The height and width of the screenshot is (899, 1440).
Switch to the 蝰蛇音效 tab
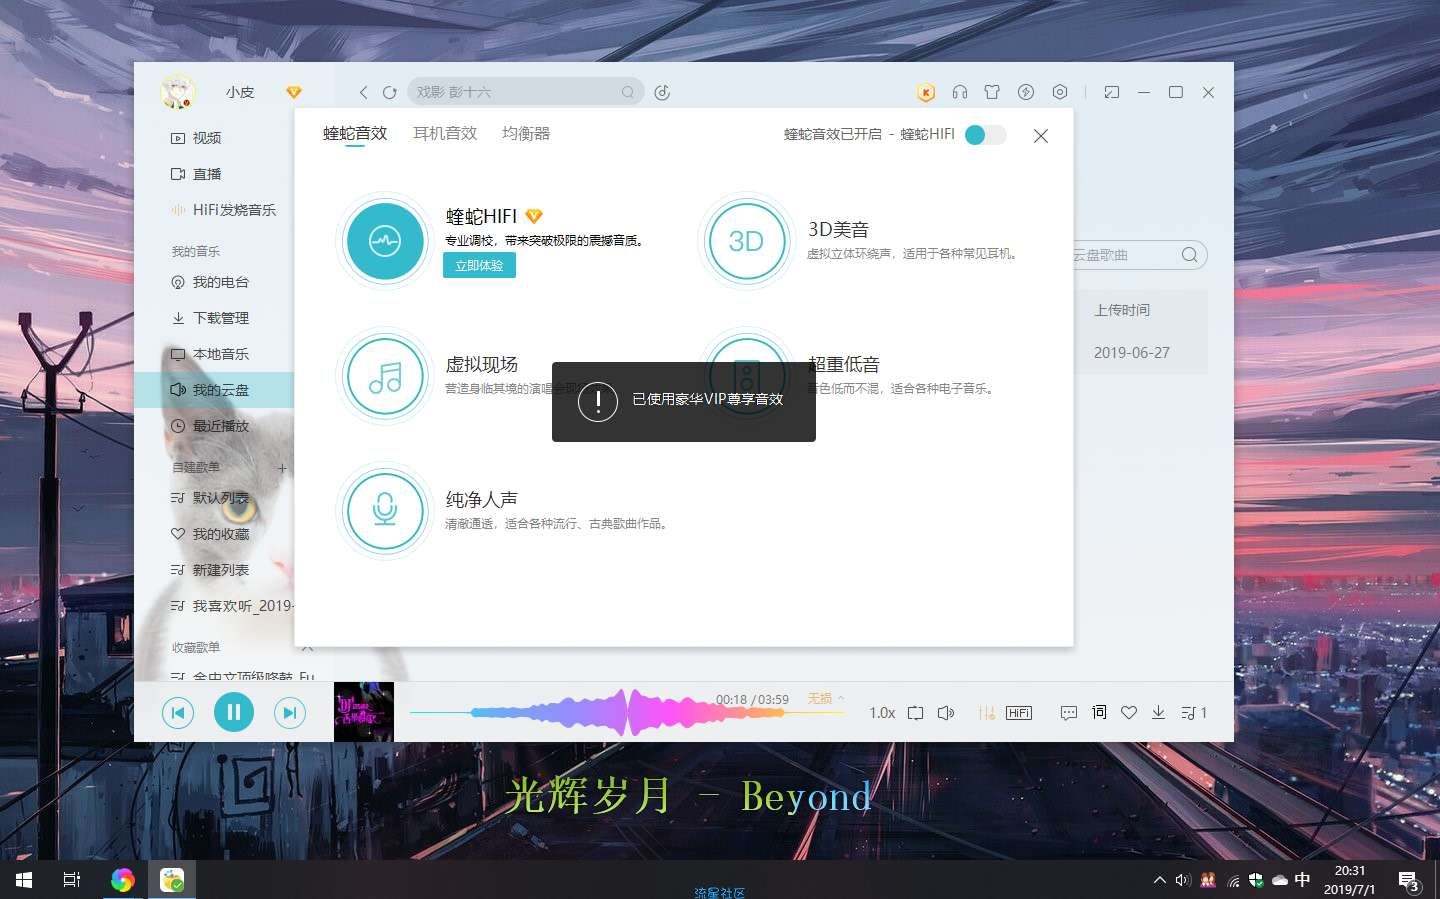355,133
